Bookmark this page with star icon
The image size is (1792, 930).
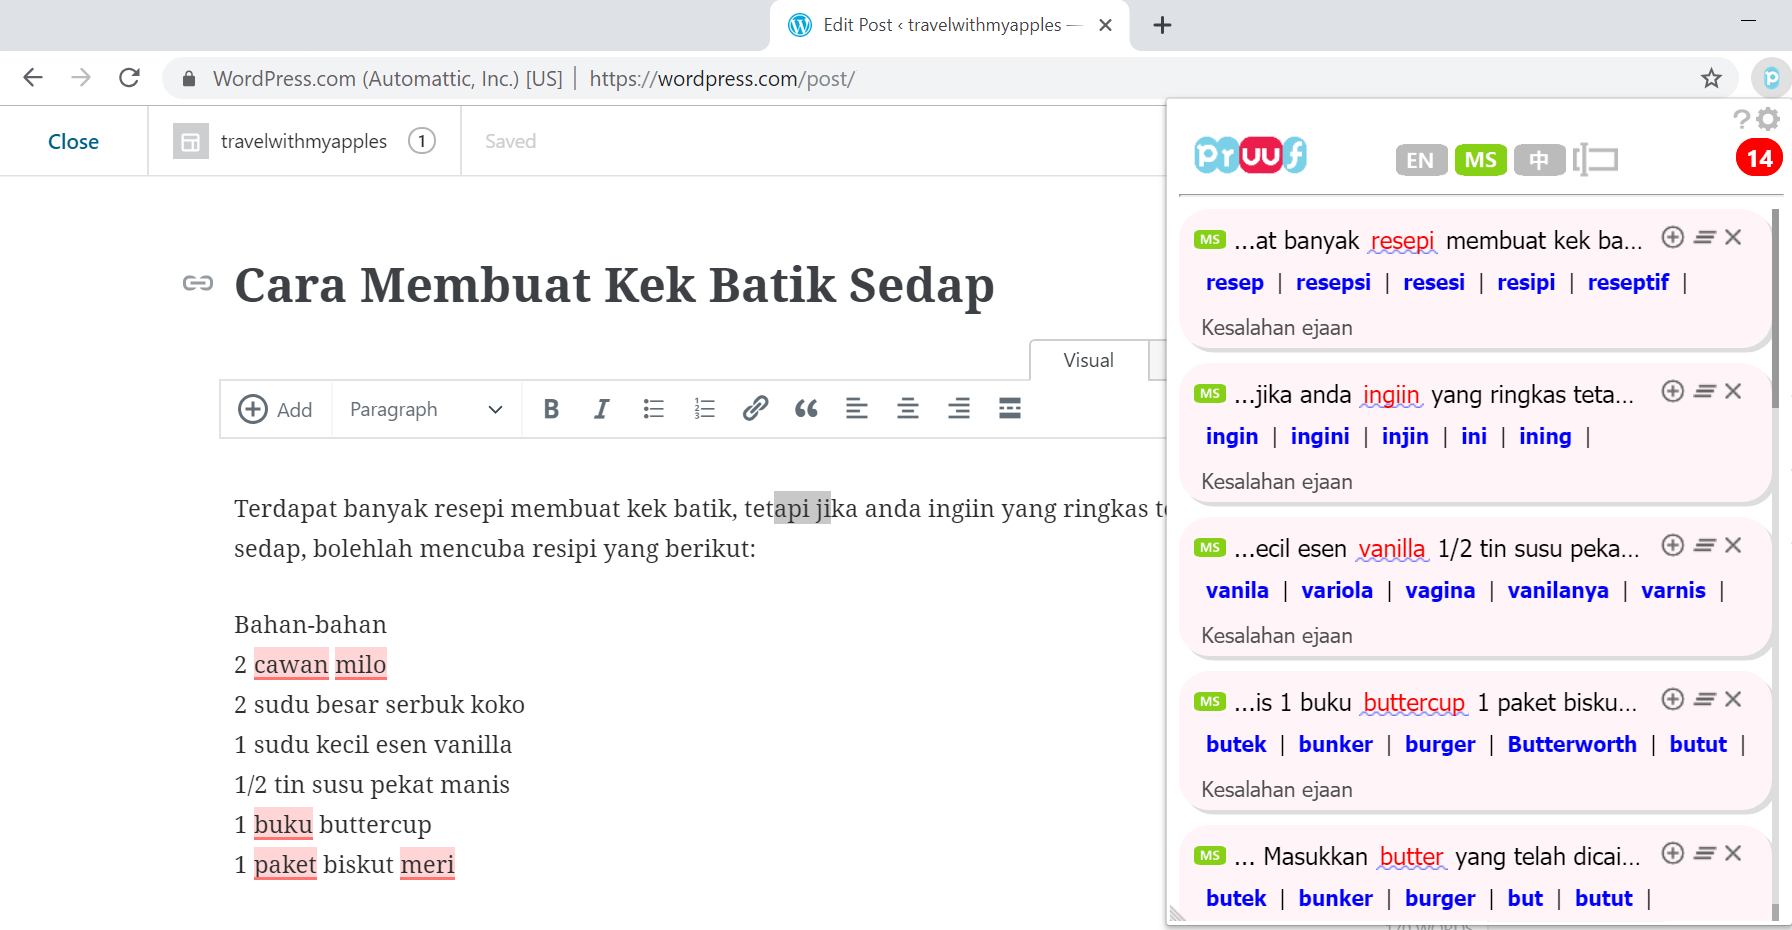click(x=1711, y=78)
